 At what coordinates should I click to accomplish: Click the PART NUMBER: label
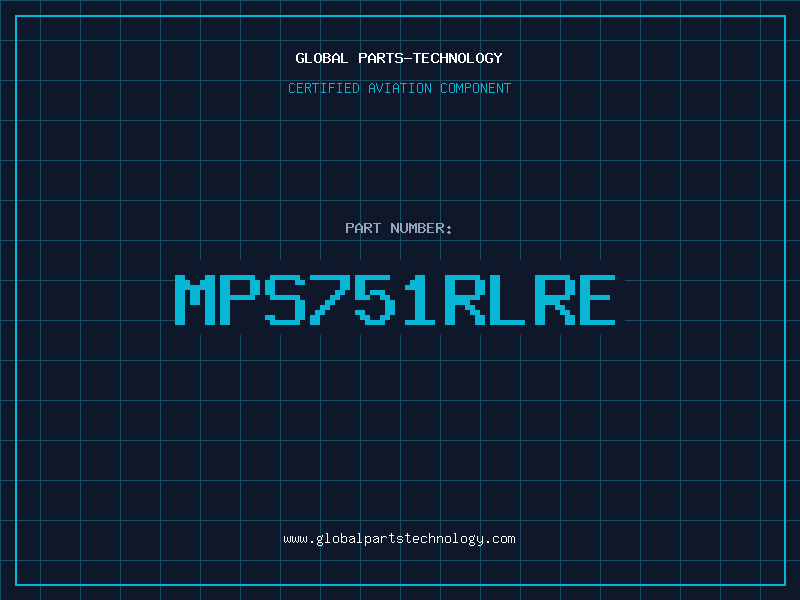[399, 228]
